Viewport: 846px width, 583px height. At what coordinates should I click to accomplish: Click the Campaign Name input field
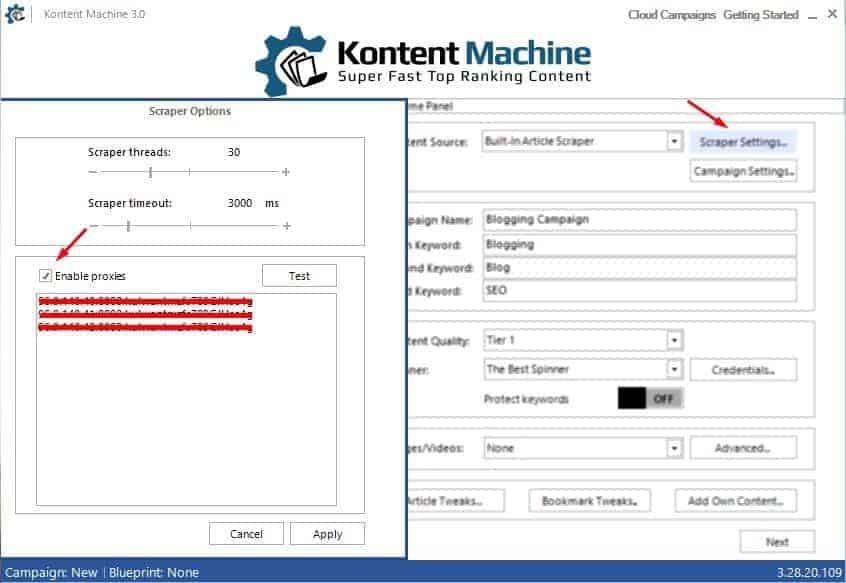click(x=639, y=220)
